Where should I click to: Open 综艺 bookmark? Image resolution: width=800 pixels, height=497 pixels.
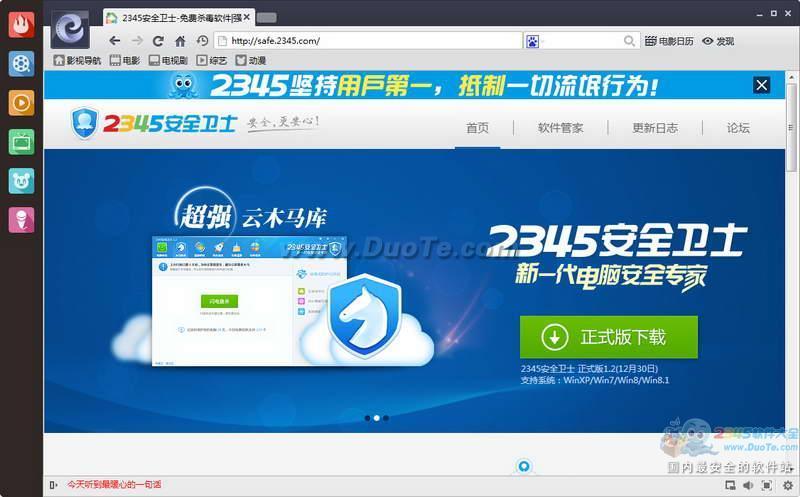[212, 60]
